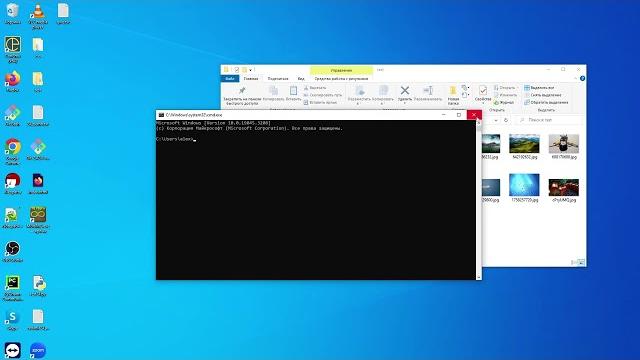The height and width of the screenshot is (360, 640).
Task: Click Deselect (Снять выделение) in Explorer ribbon
Action: [x=543, y=95]
